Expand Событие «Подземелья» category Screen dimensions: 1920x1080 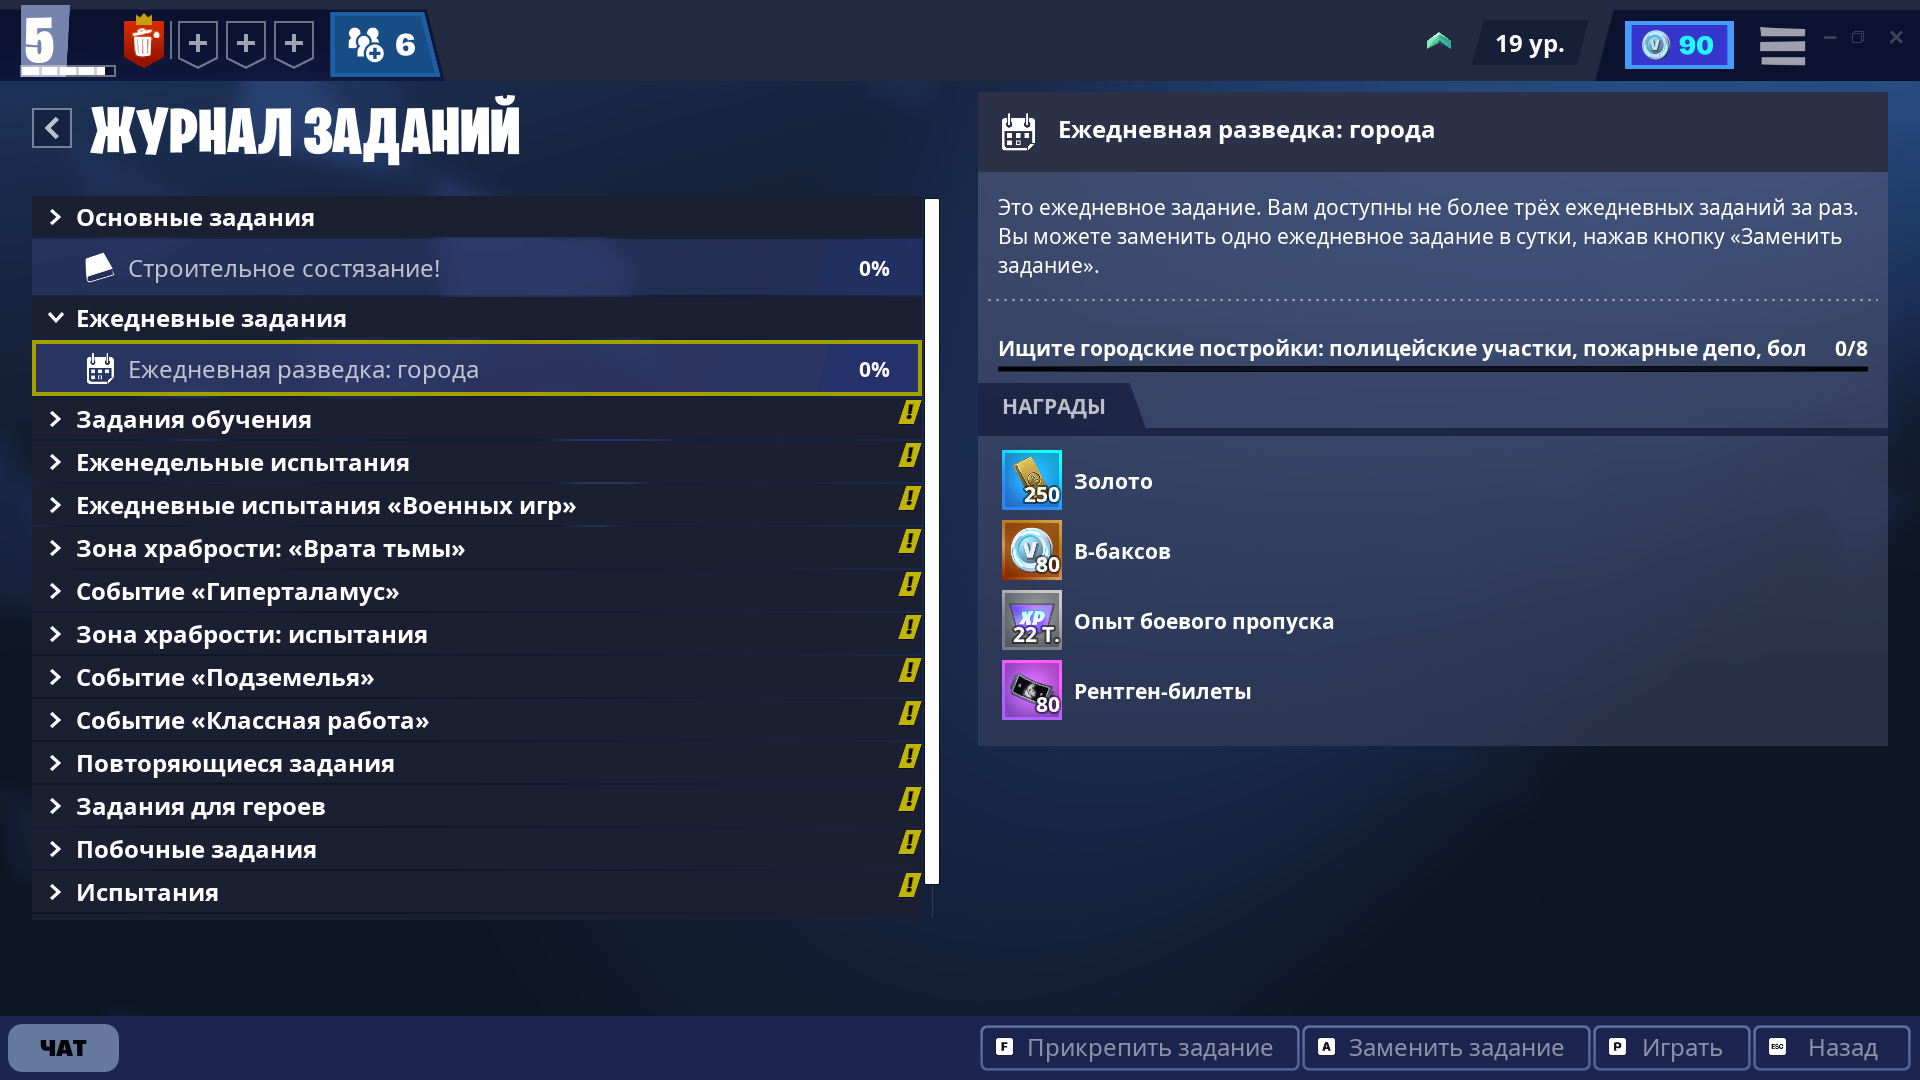point(477,677)
